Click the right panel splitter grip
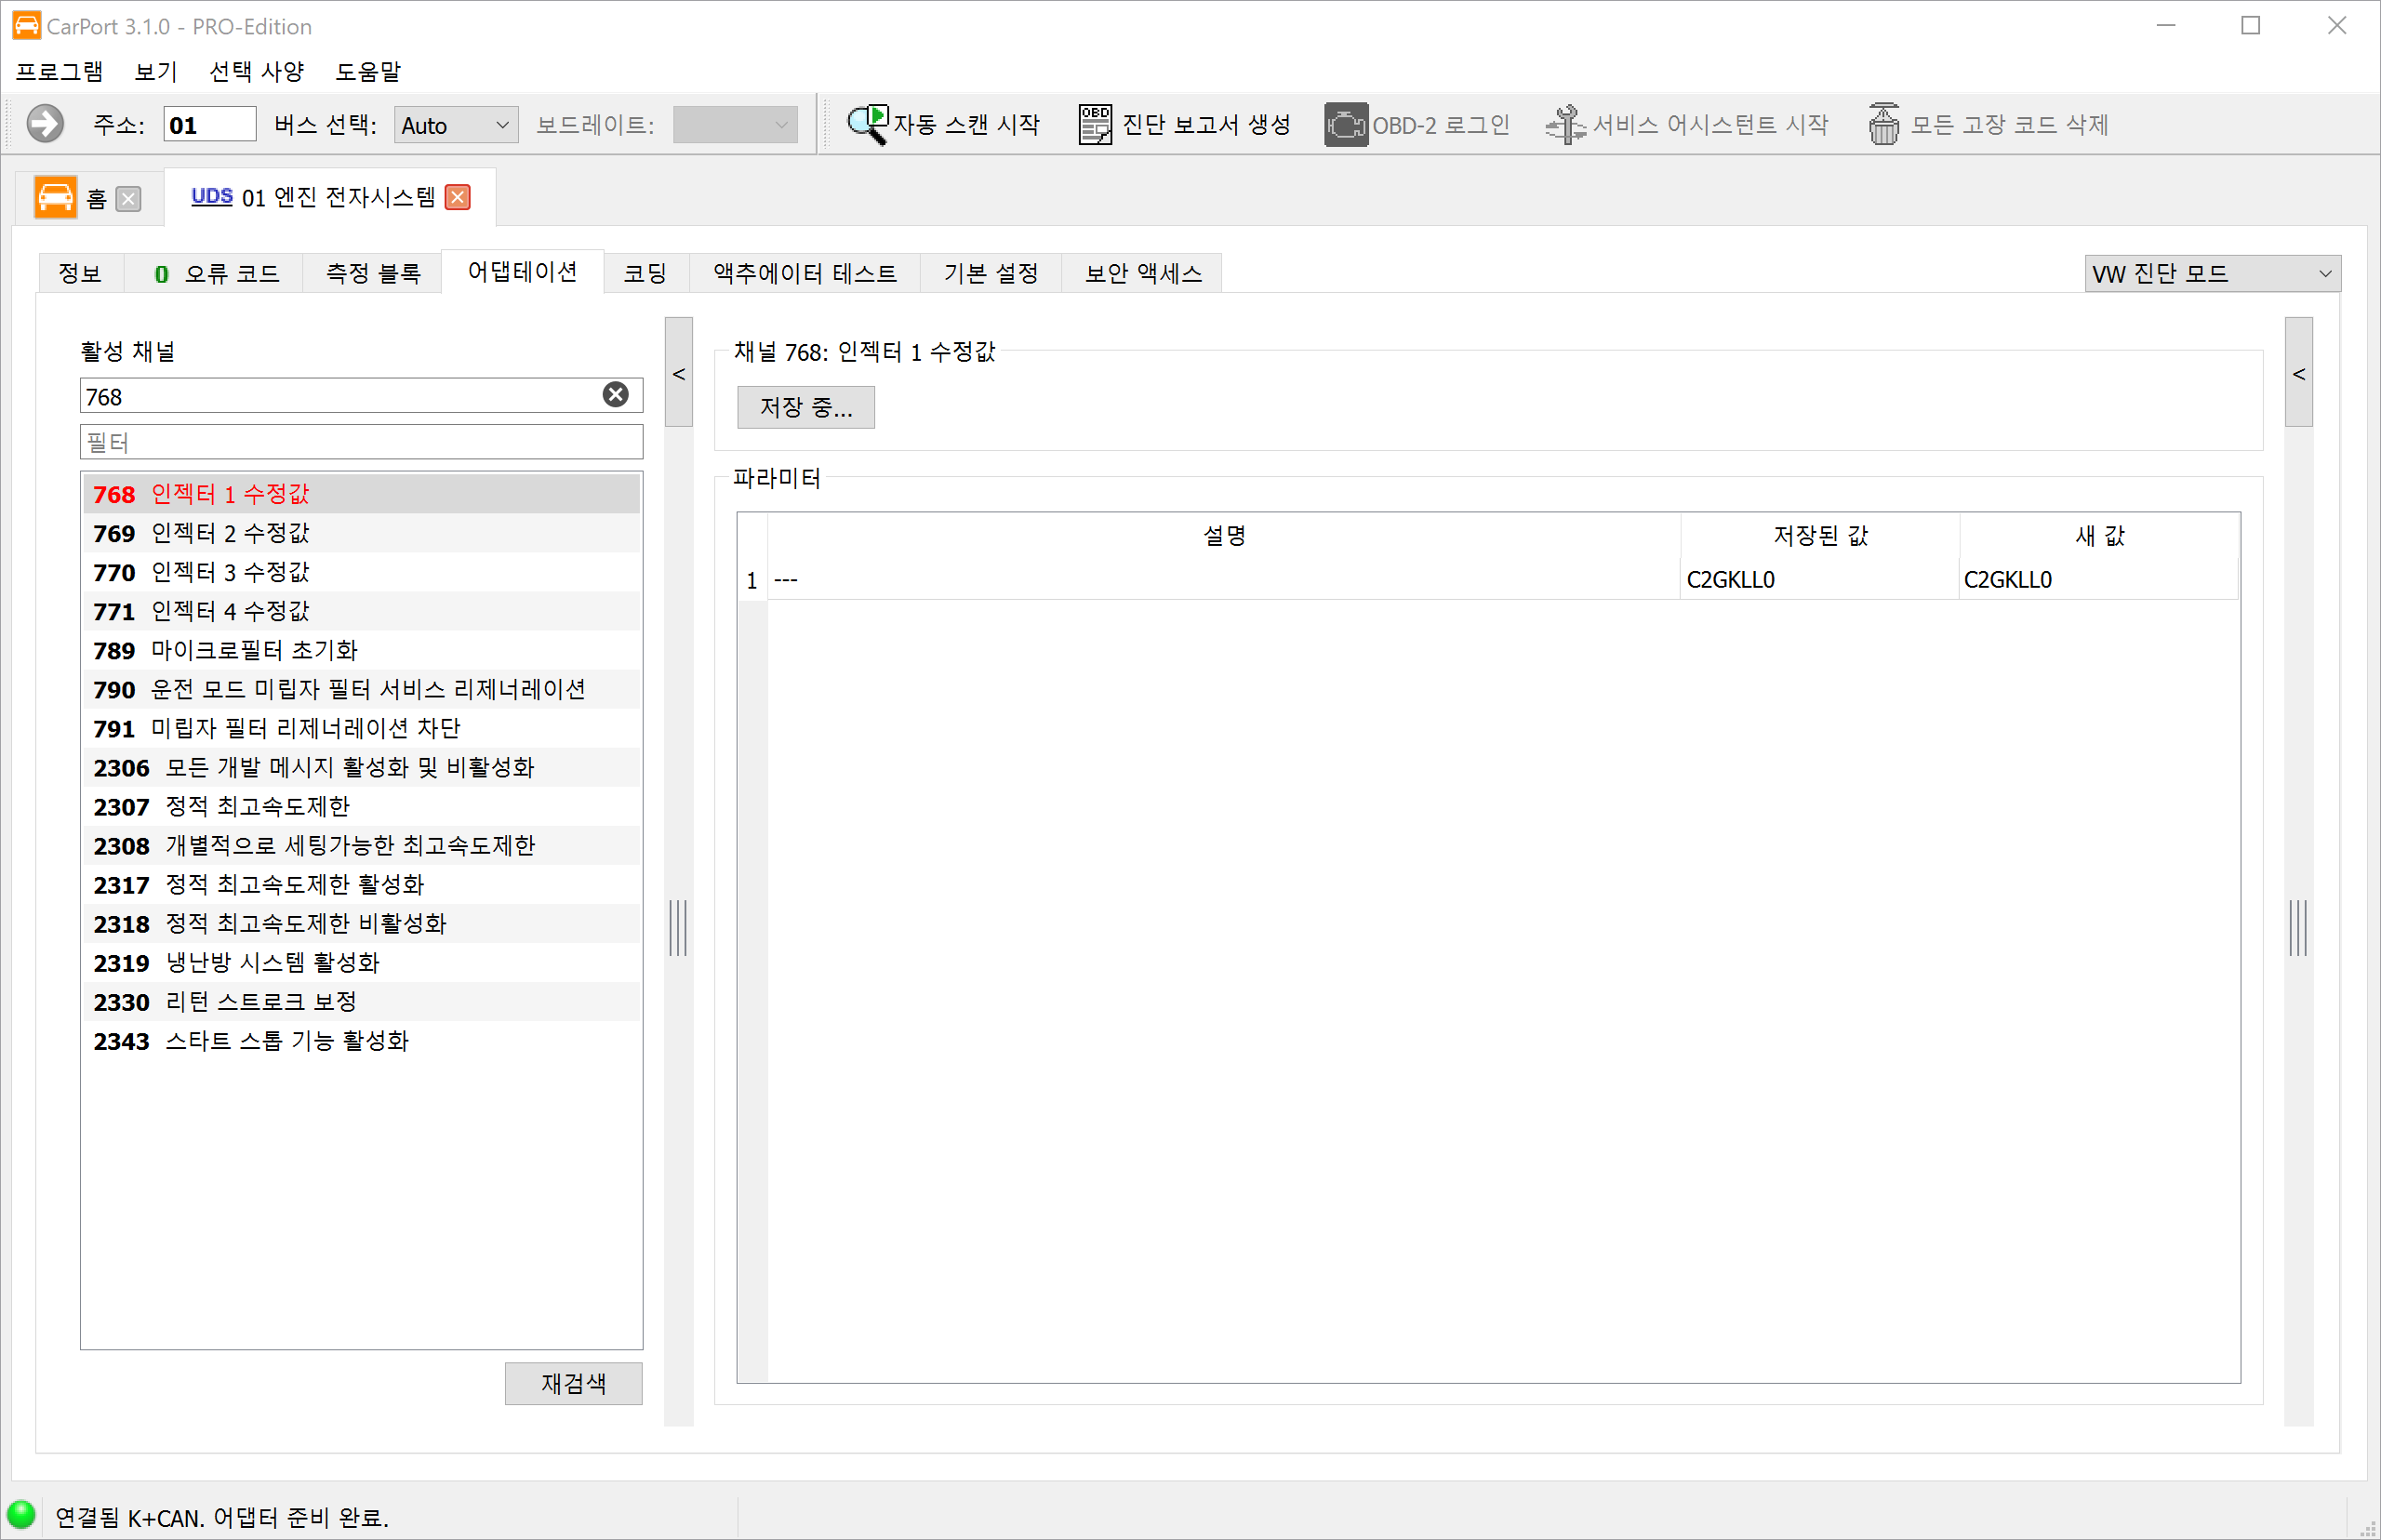The width and height of the screenshot is (2381, 1540). click(x=2298, y=927)
